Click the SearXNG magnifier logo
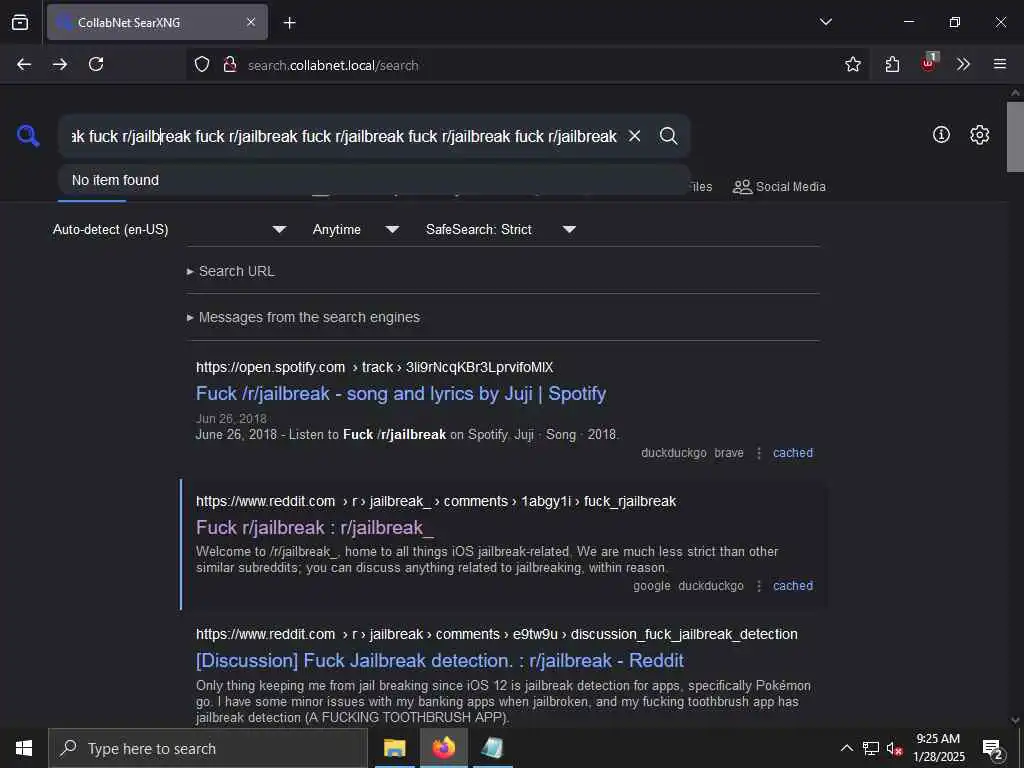This screenshot has height=768, width=1024. 28,136
